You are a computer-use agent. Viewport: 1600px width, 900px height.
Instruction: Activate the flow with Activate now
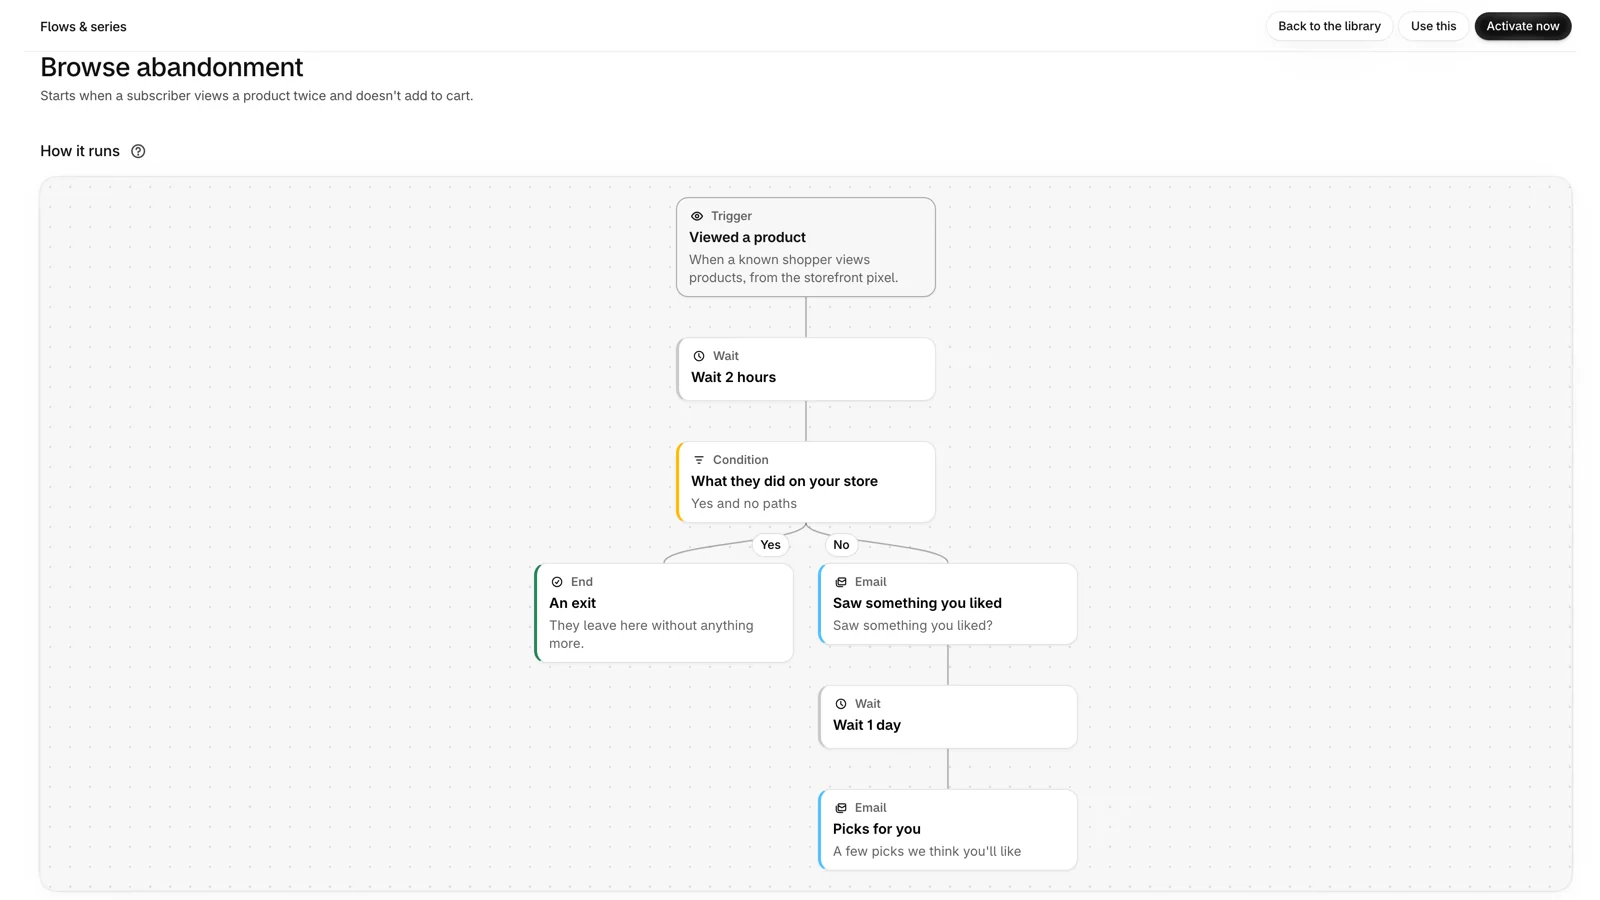tap(1522, 26)
